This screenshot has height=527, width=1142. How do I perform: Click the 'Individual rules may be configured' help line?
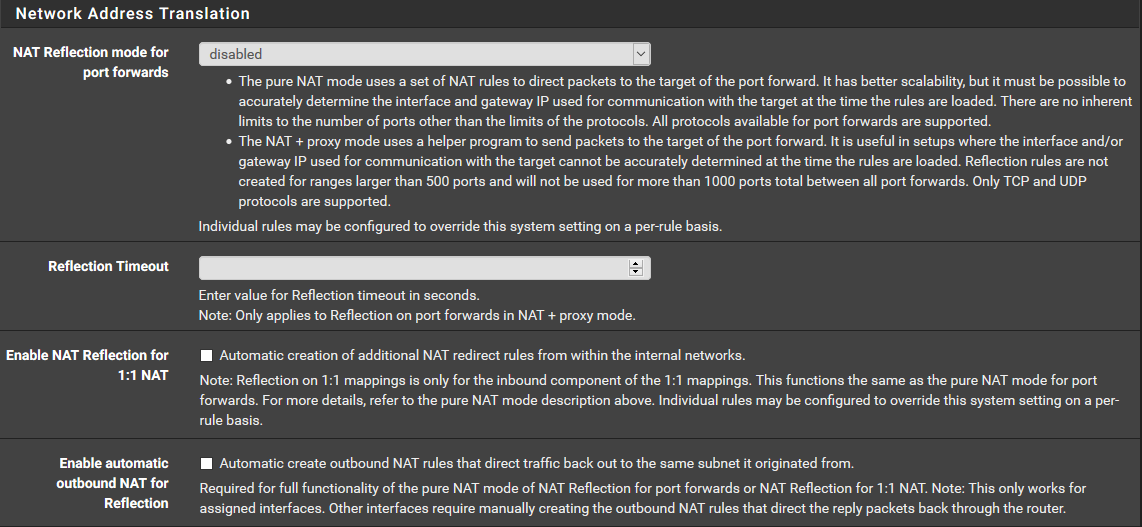460,227
